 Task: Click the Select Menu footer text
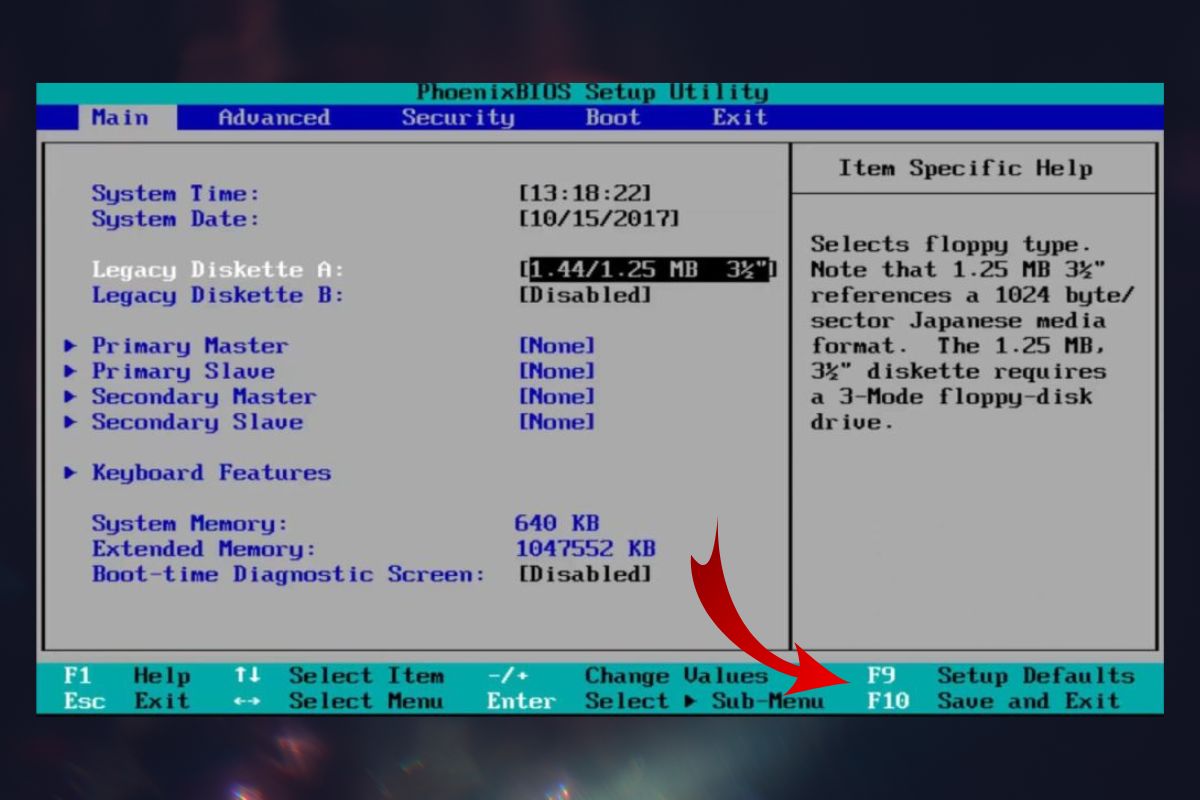(x=366, y=701)
